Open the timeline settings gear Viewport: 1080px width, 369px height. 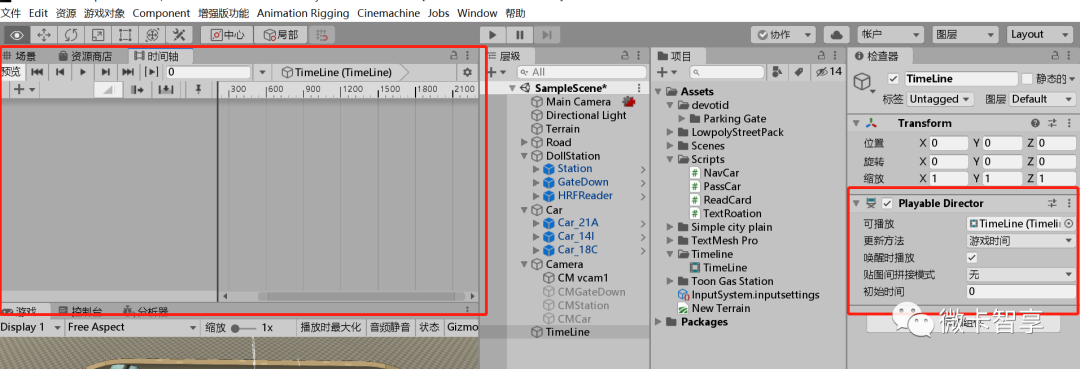(468, 72)
